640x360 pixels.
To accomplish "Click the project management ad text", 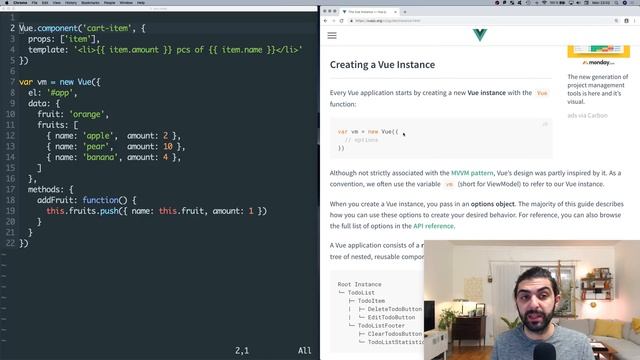I will click(598, 89).
